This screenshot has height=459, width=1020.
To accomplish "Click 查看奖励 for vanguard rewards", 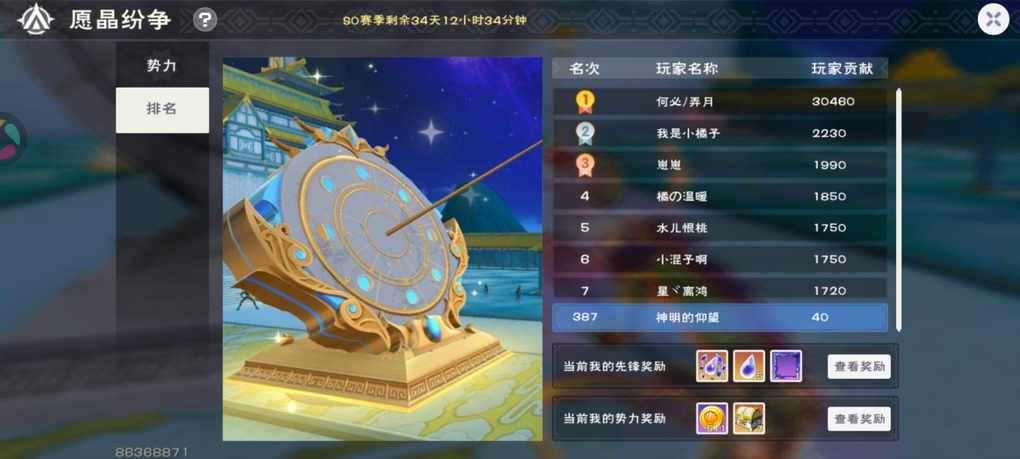I will click(859, 367).
